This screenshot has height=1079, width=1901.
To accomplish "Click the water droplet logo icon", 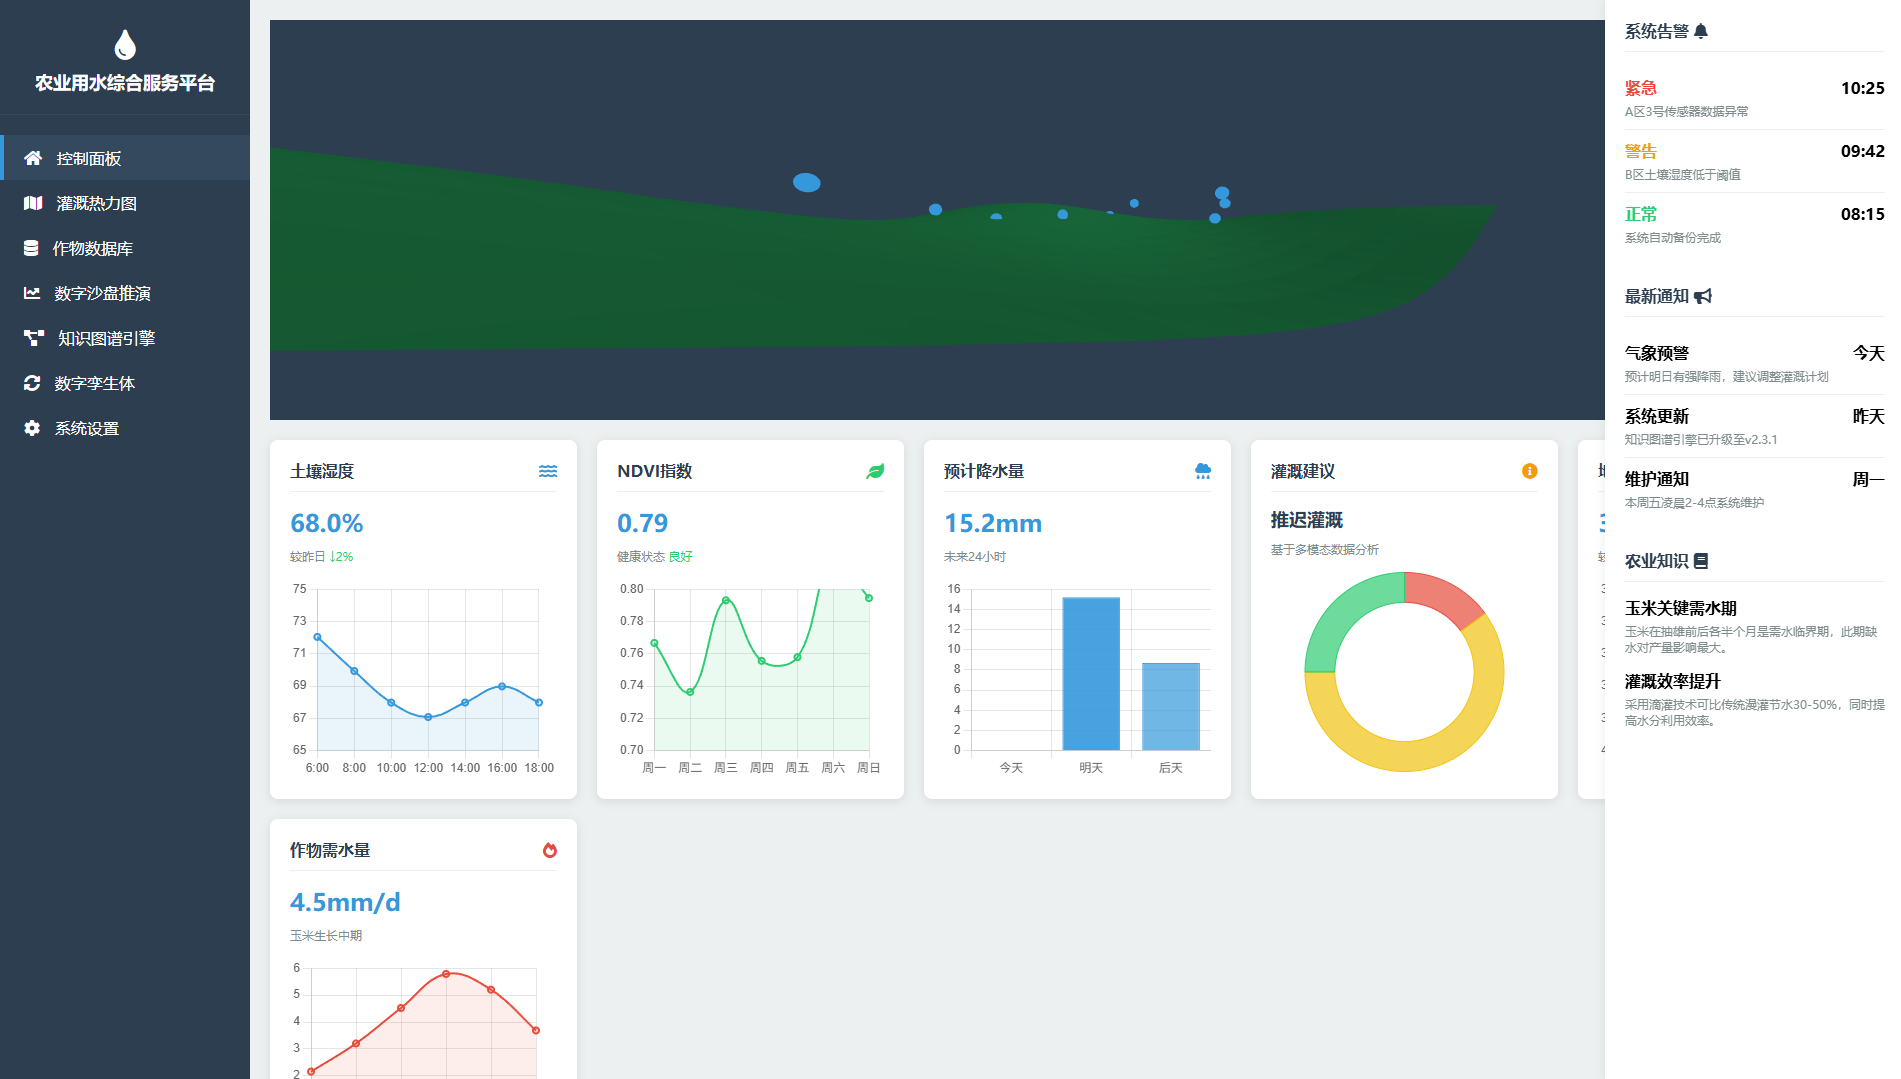I will click(125, 45).
